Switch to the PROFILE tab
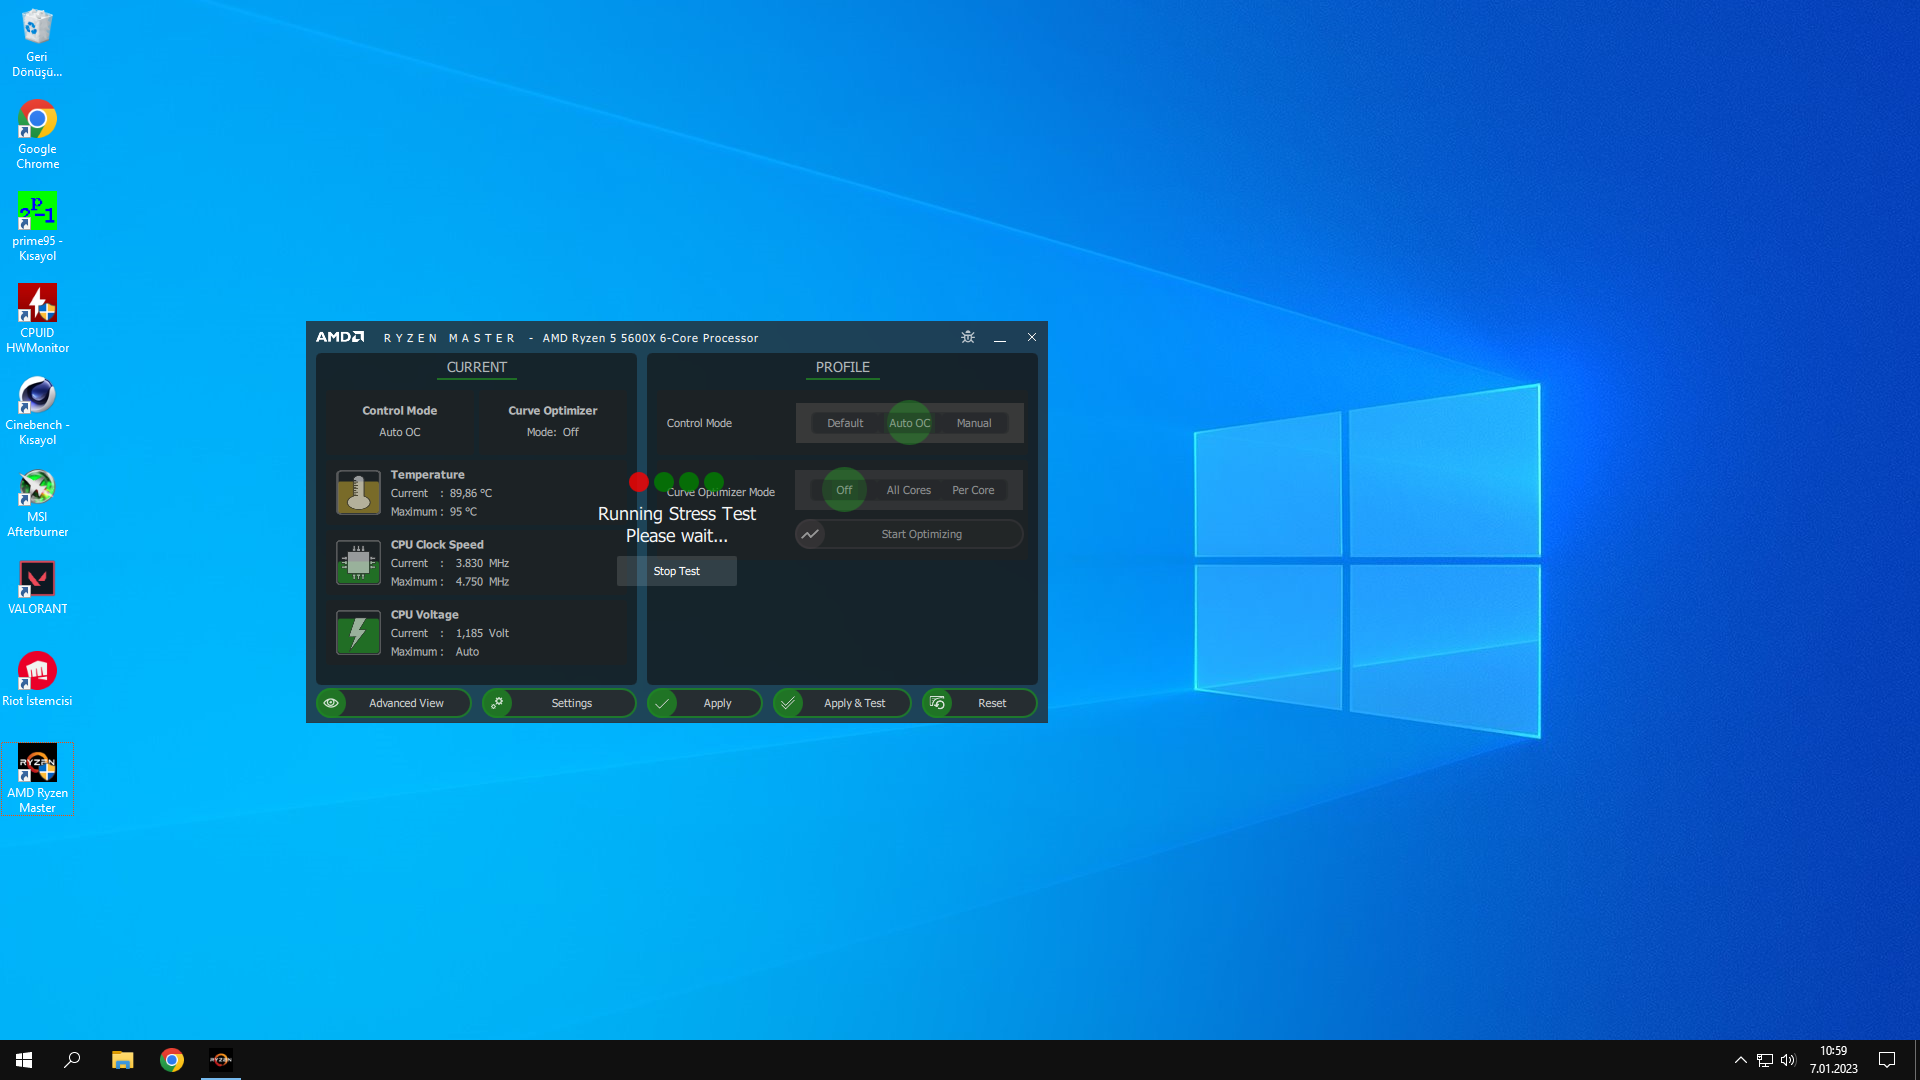Image resolution: width=1920 pixels, height=1080 pixels. [842, 367]
